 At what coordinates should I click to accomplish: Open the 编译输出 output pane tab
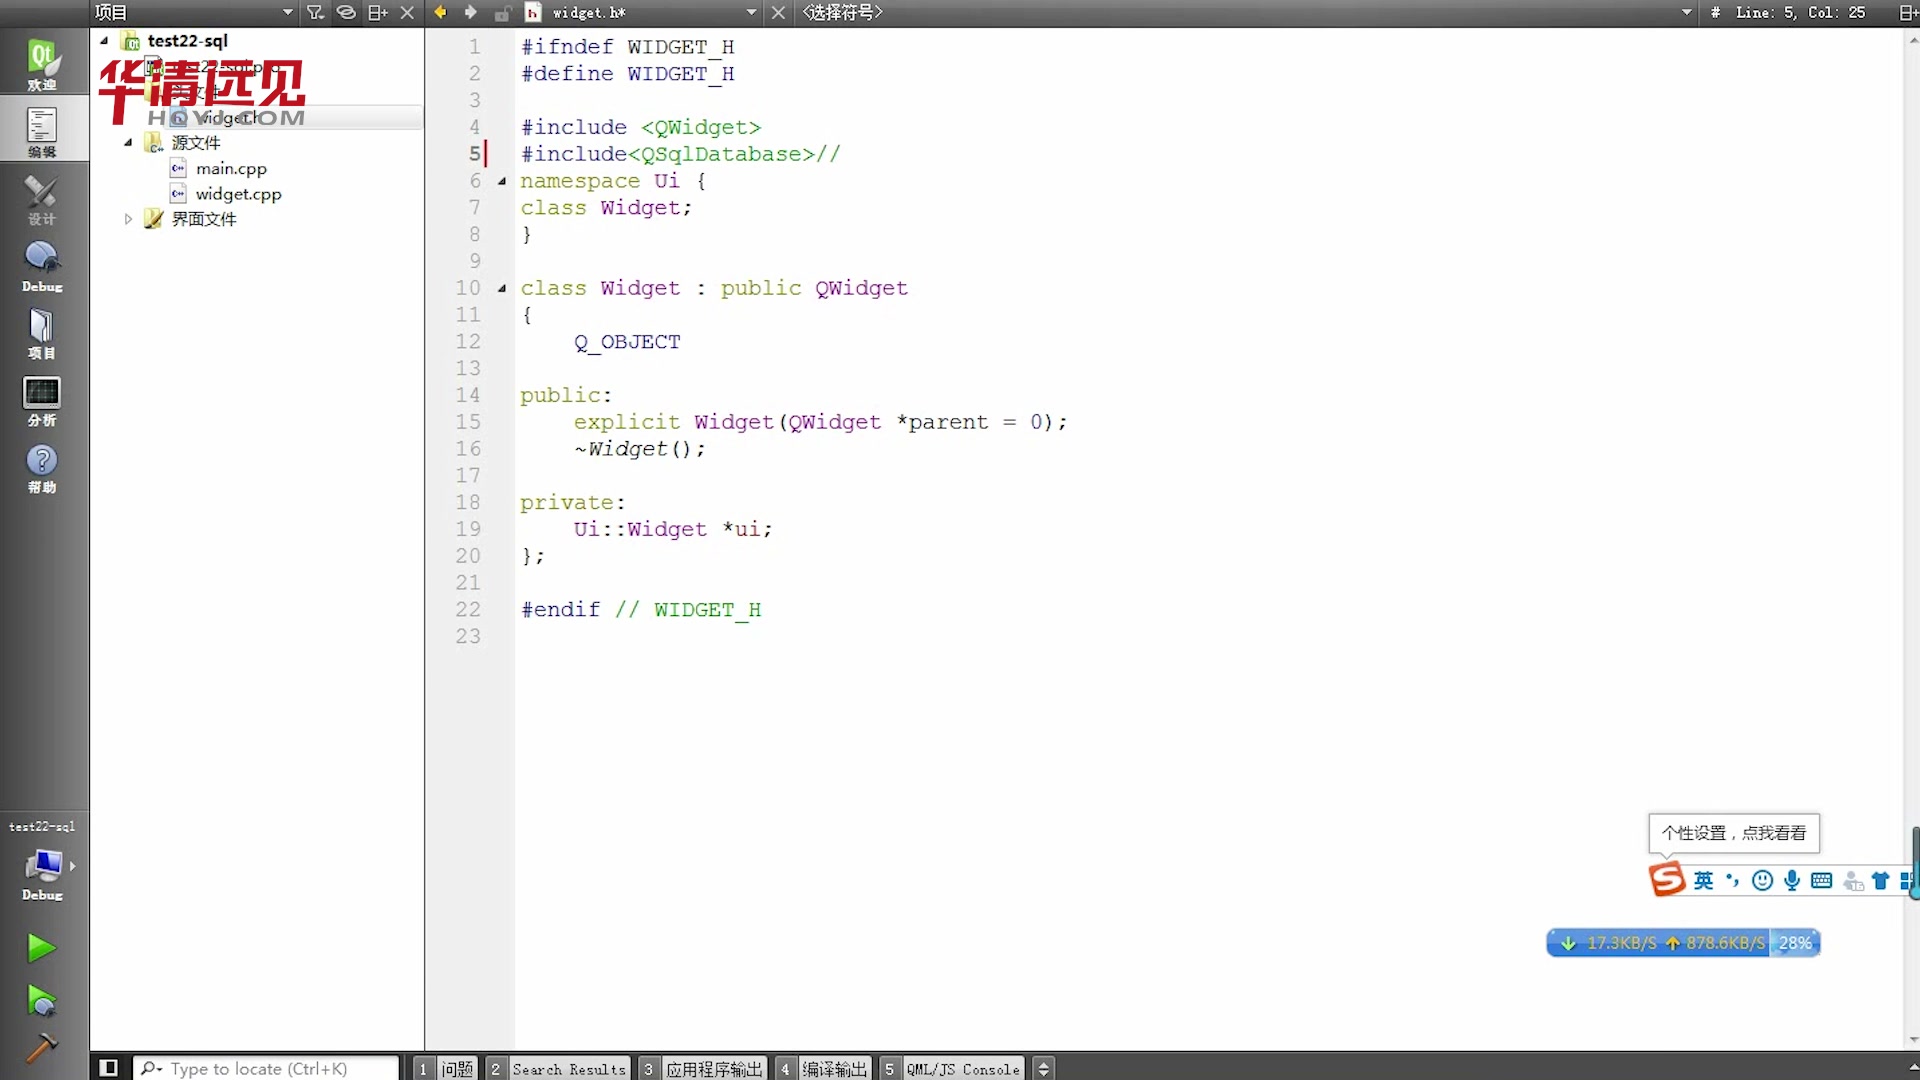coord(834,1069)
